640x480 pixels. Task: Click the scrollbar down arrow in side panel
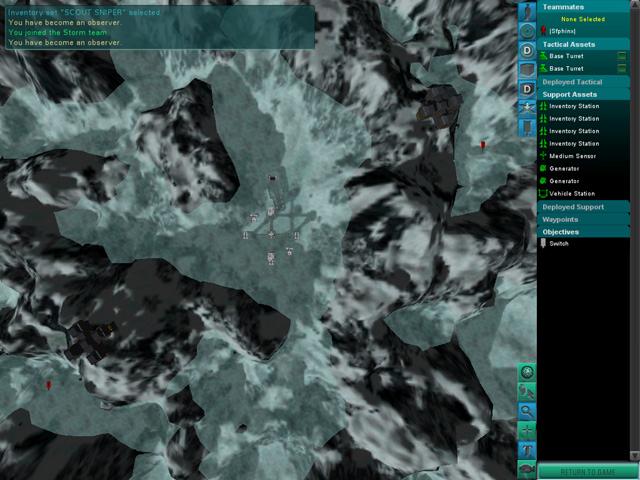pyautogui.click(x=635, y=455)
